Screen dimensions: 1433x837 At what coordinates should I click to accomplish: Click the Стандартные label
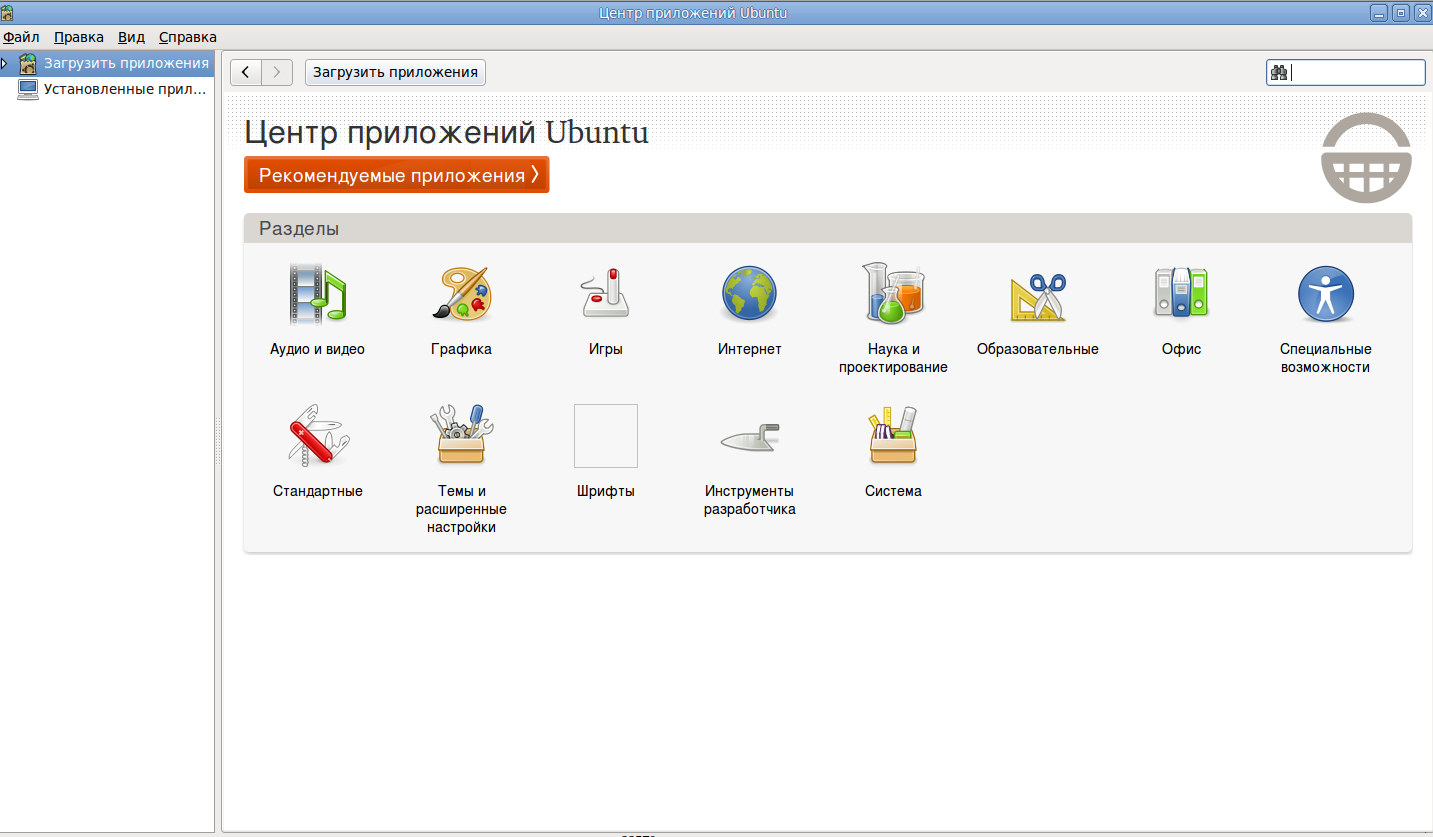click(318, 491)
